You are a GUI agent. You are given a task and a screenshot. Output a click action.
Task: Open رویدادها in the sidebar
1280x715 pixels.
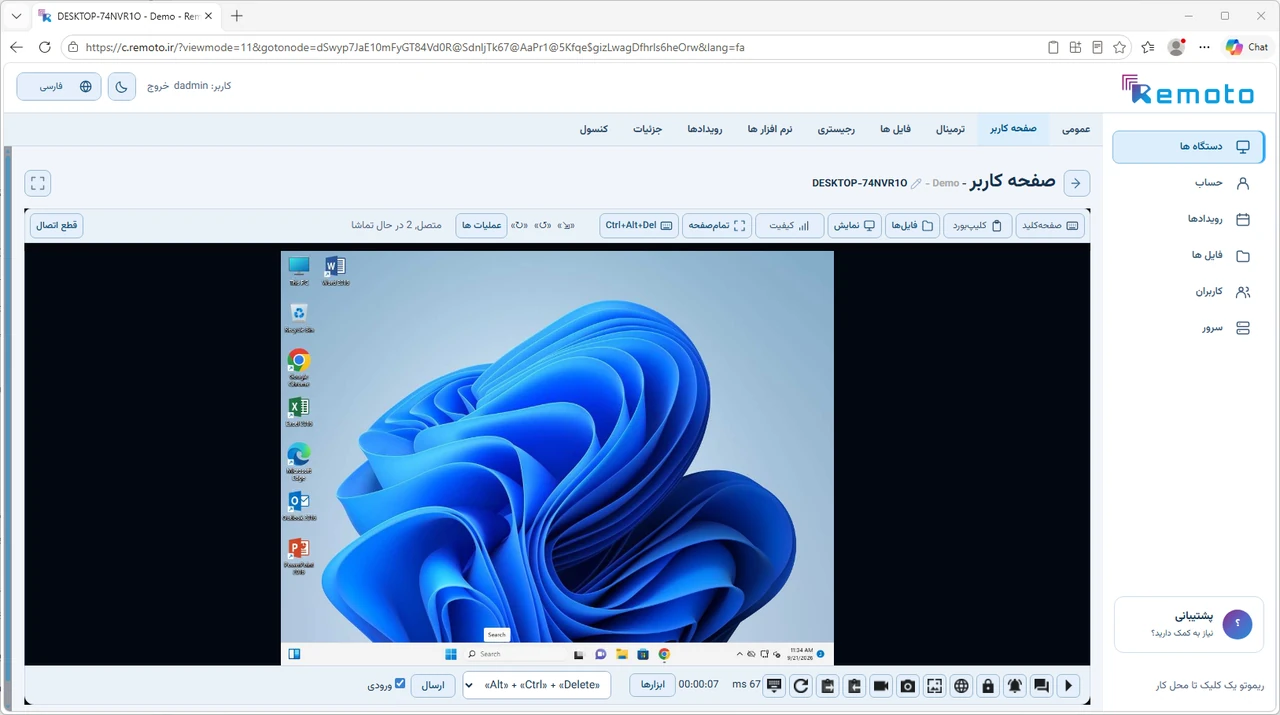1188,219
